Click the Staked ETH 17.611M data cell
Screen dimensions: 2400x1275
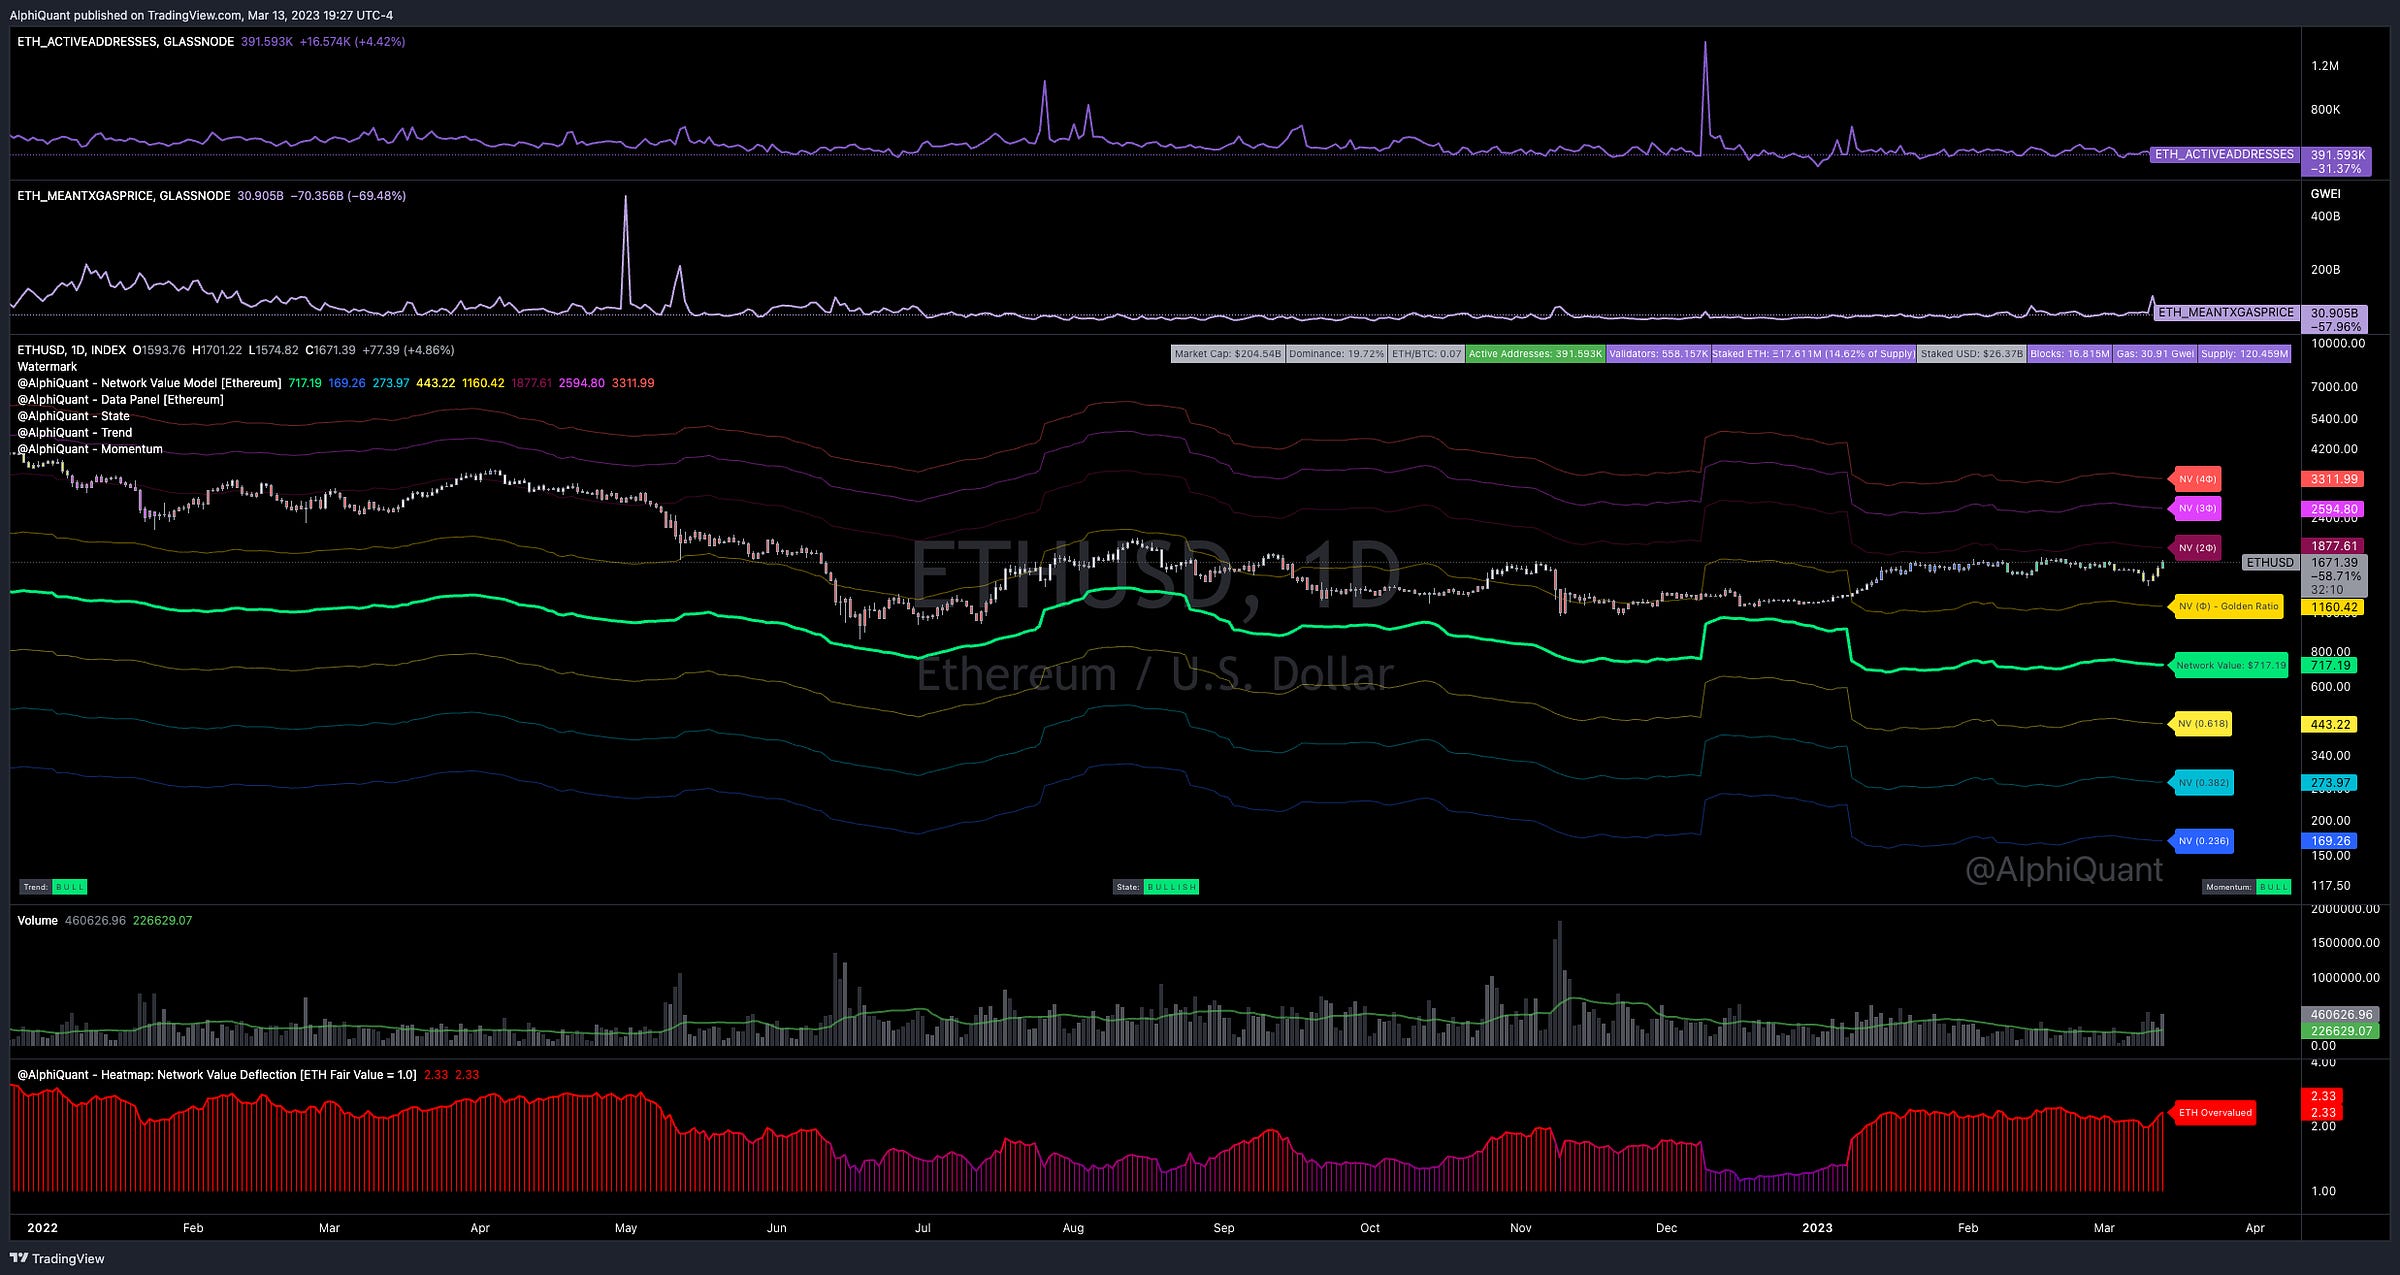pos(1814,354)
